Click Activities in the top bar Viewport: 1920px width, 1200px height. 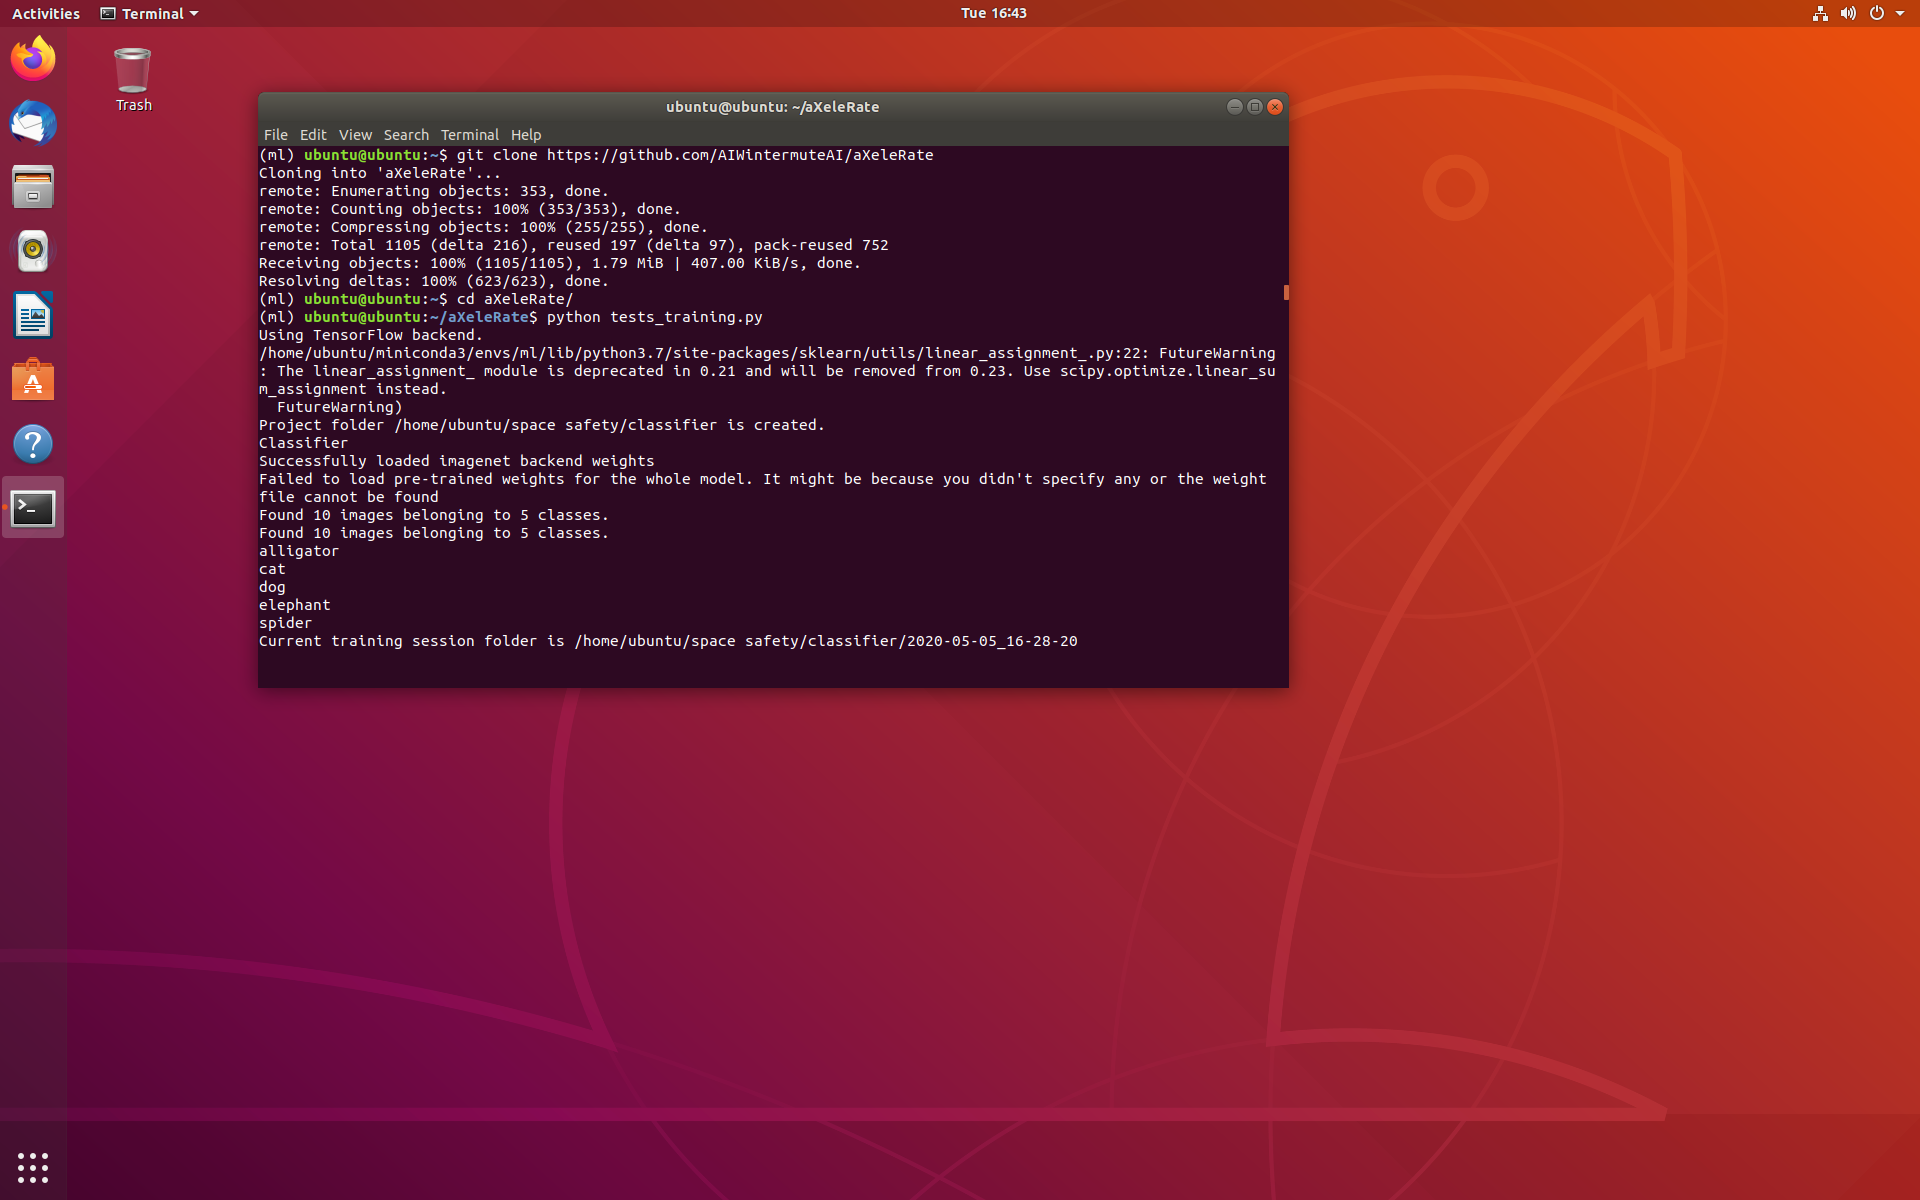click(45, 13)
